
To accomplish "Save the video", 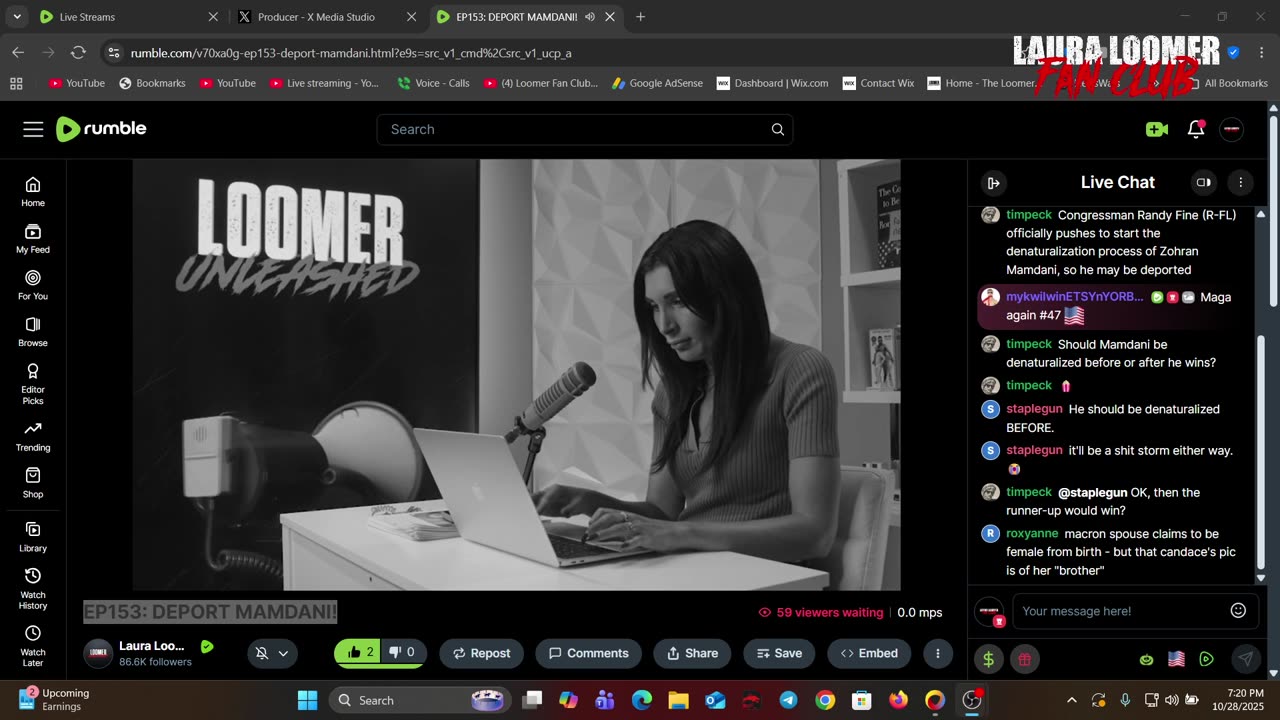I will (779, 653).
